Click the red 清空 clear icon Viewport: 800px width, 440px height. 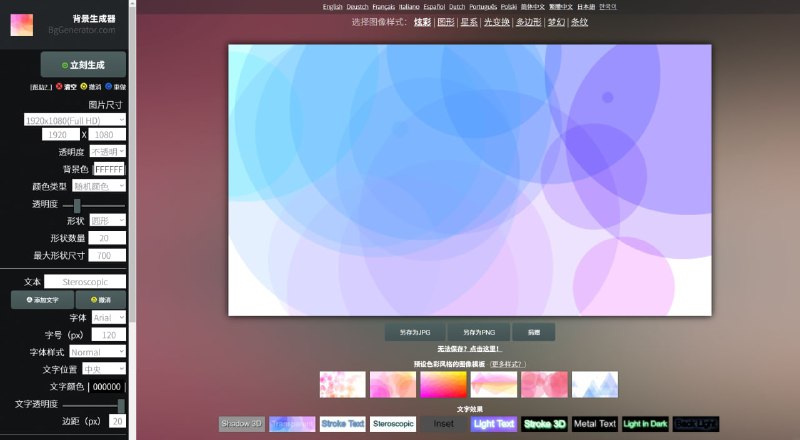[x=59, y=87]
